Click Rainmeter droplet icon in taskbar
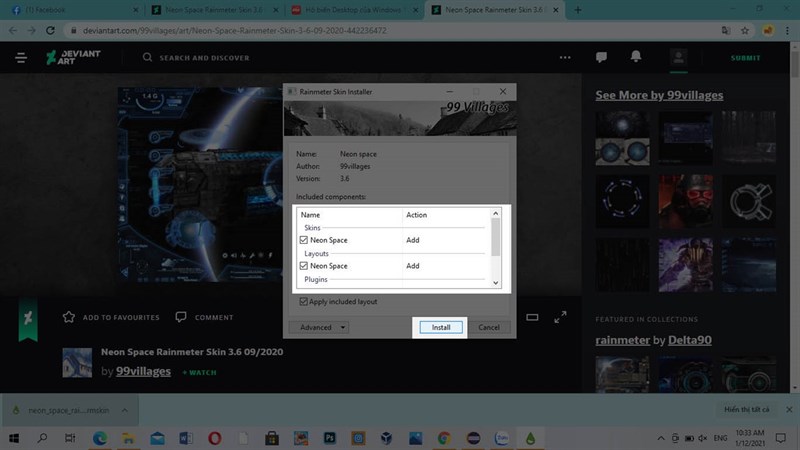This screenshot has width=800, height=450. [x=531, y=438]
